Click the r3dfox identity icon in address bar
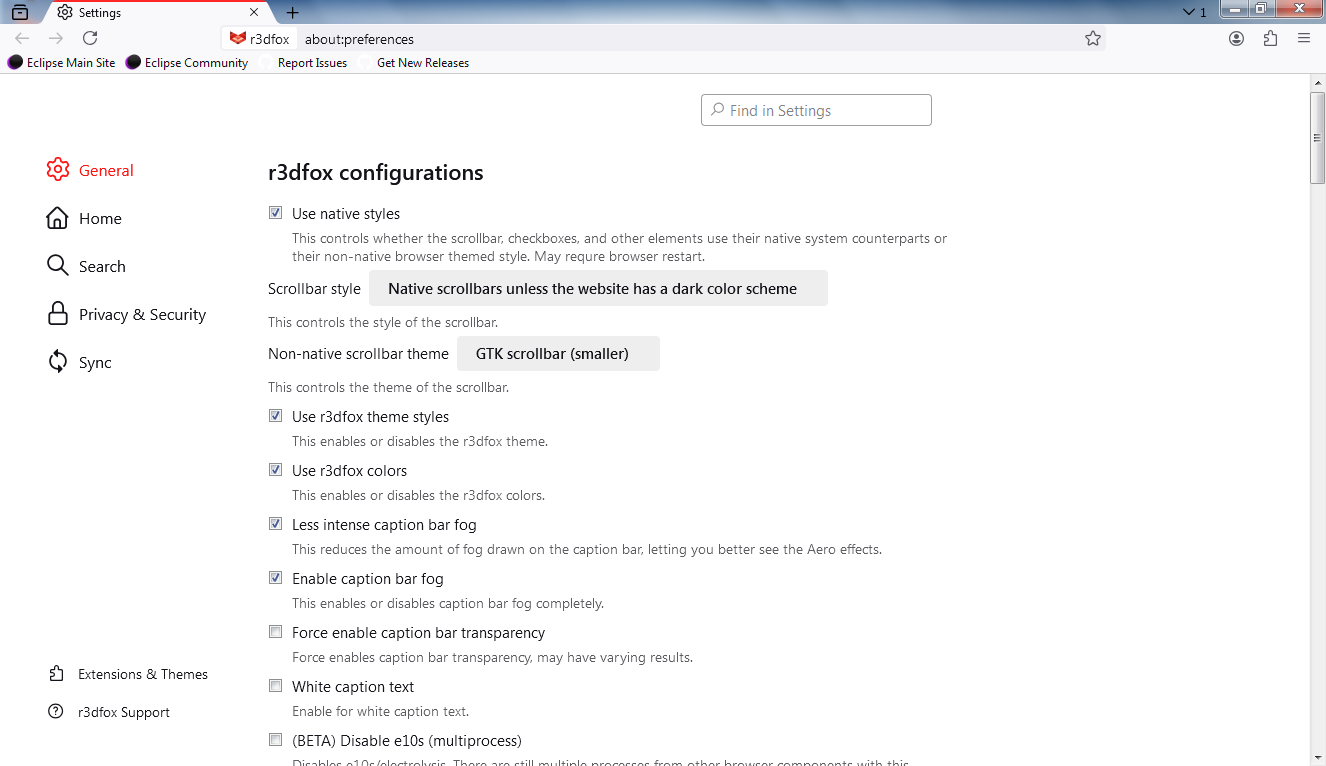The width and height of the screenshot is (1326, 766). 259,39
